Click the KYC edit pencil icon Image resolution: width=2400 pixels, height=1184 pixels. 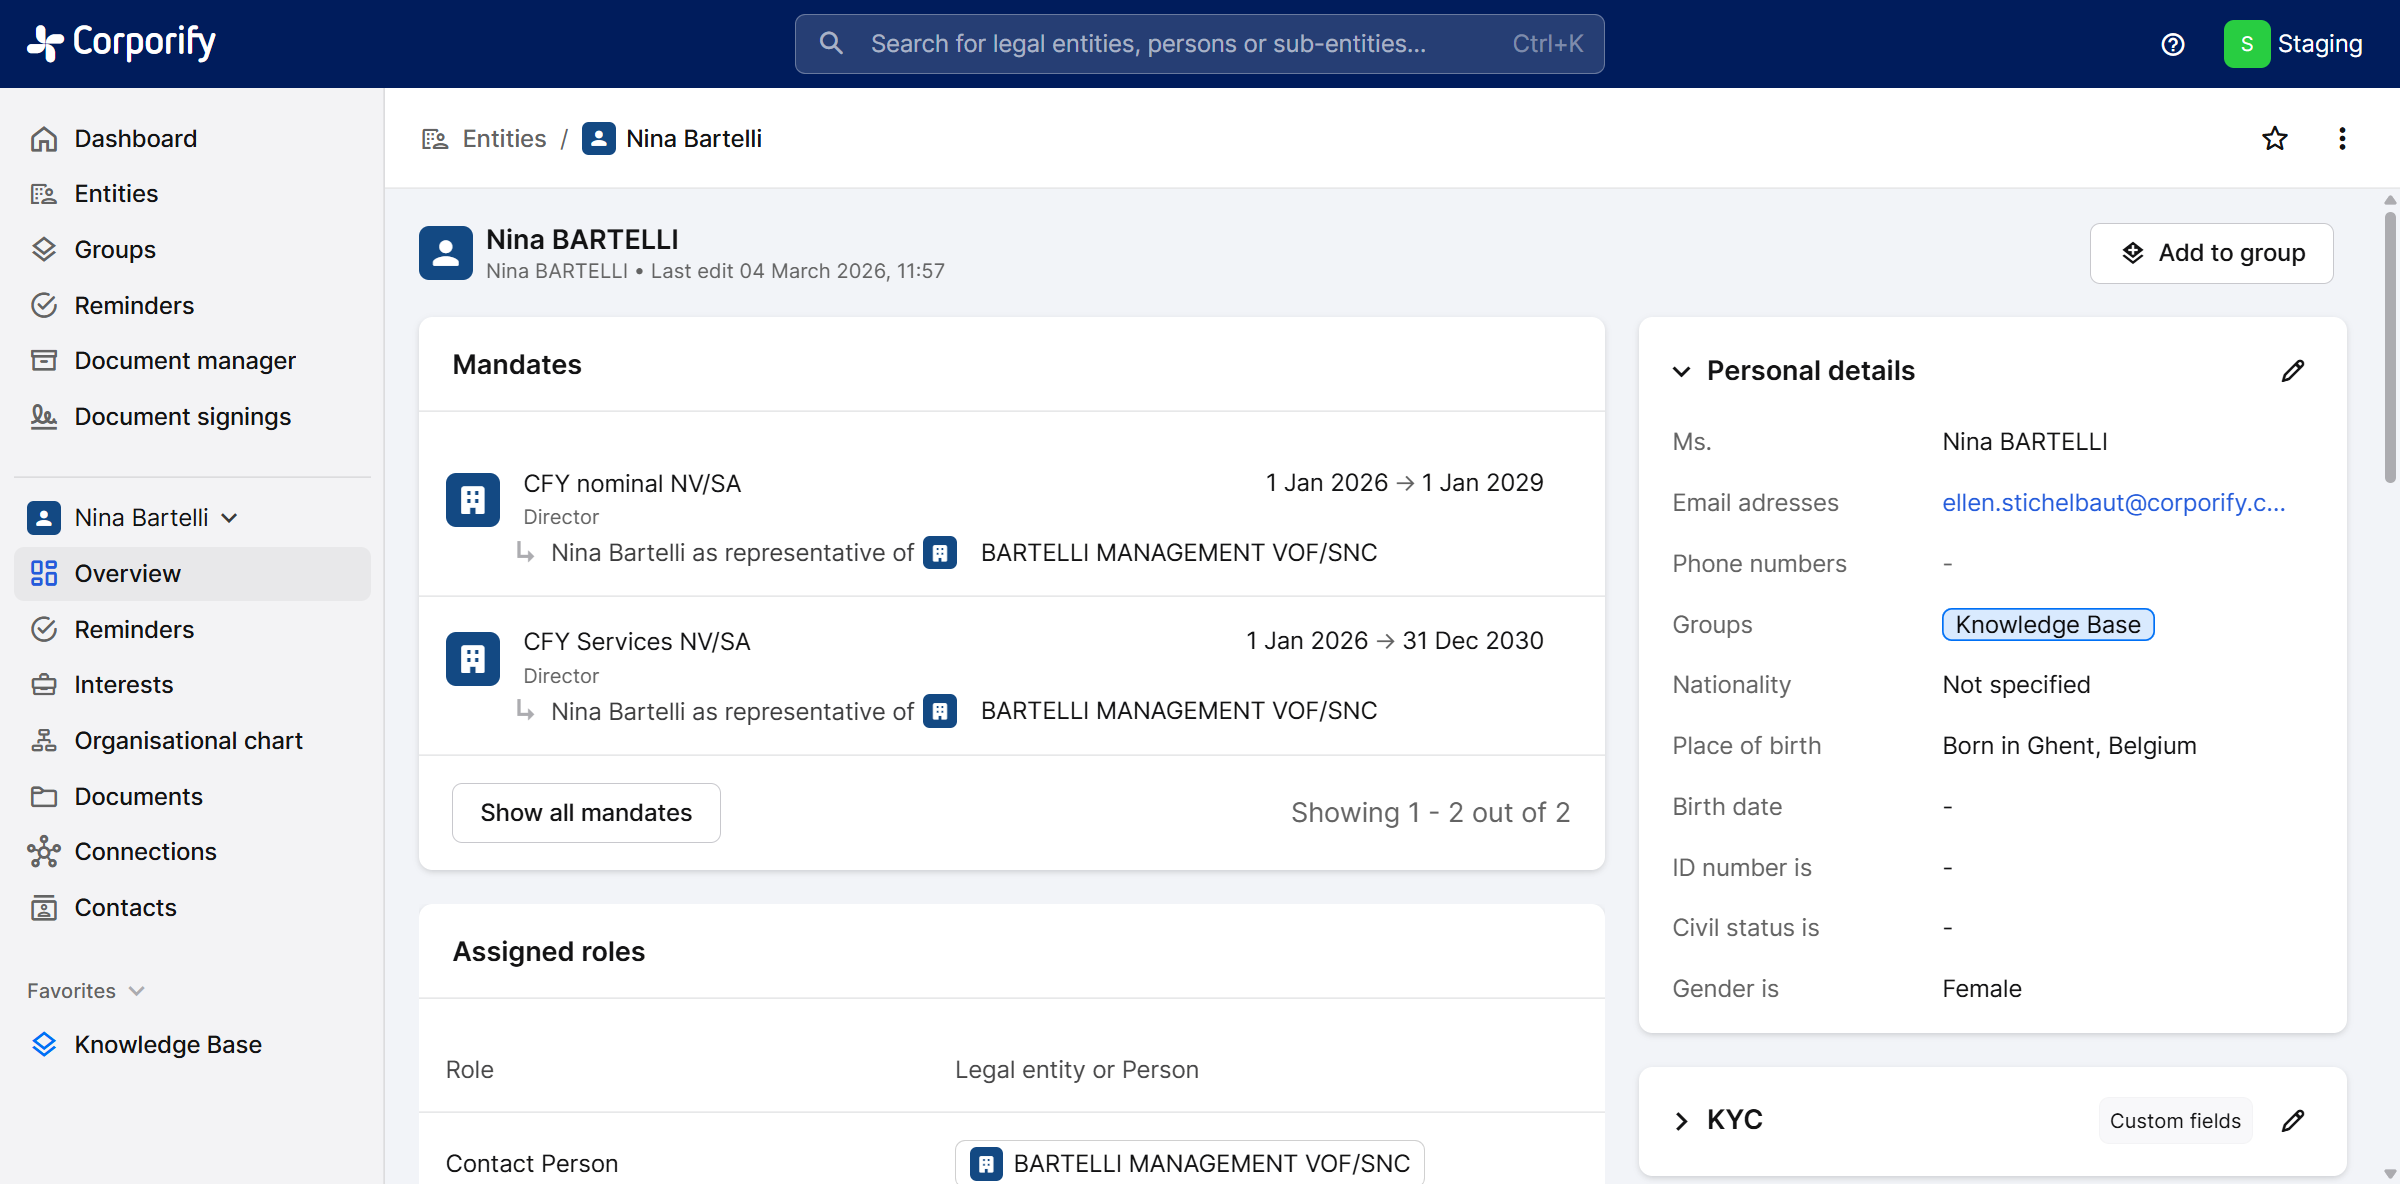(2293, 1121)
